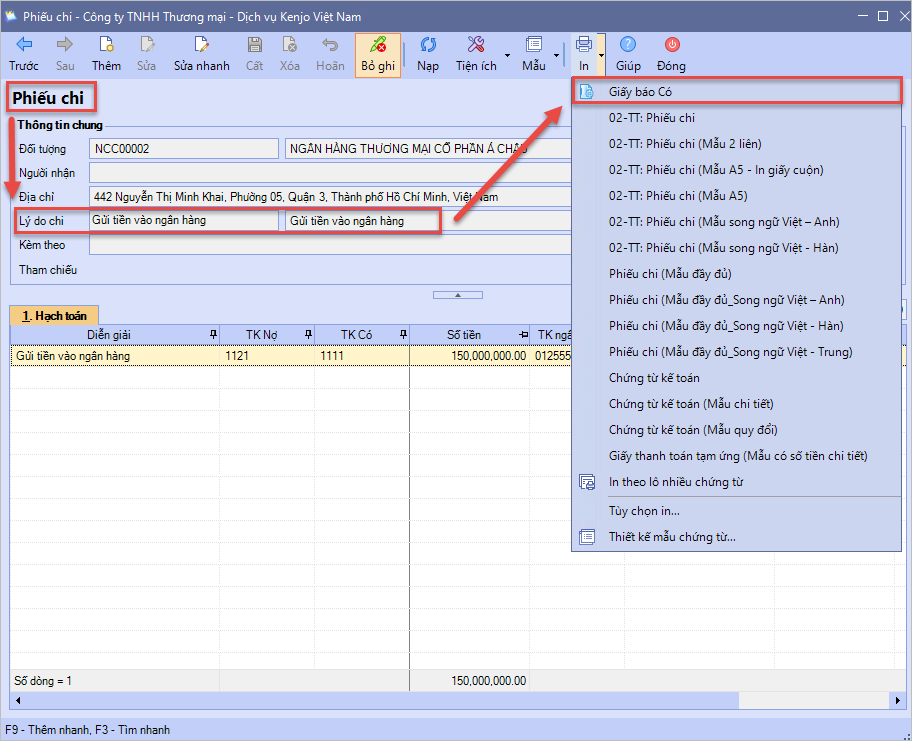912x741 pixels.
Task: Click the Lý do chi input field
Action: 184,220
